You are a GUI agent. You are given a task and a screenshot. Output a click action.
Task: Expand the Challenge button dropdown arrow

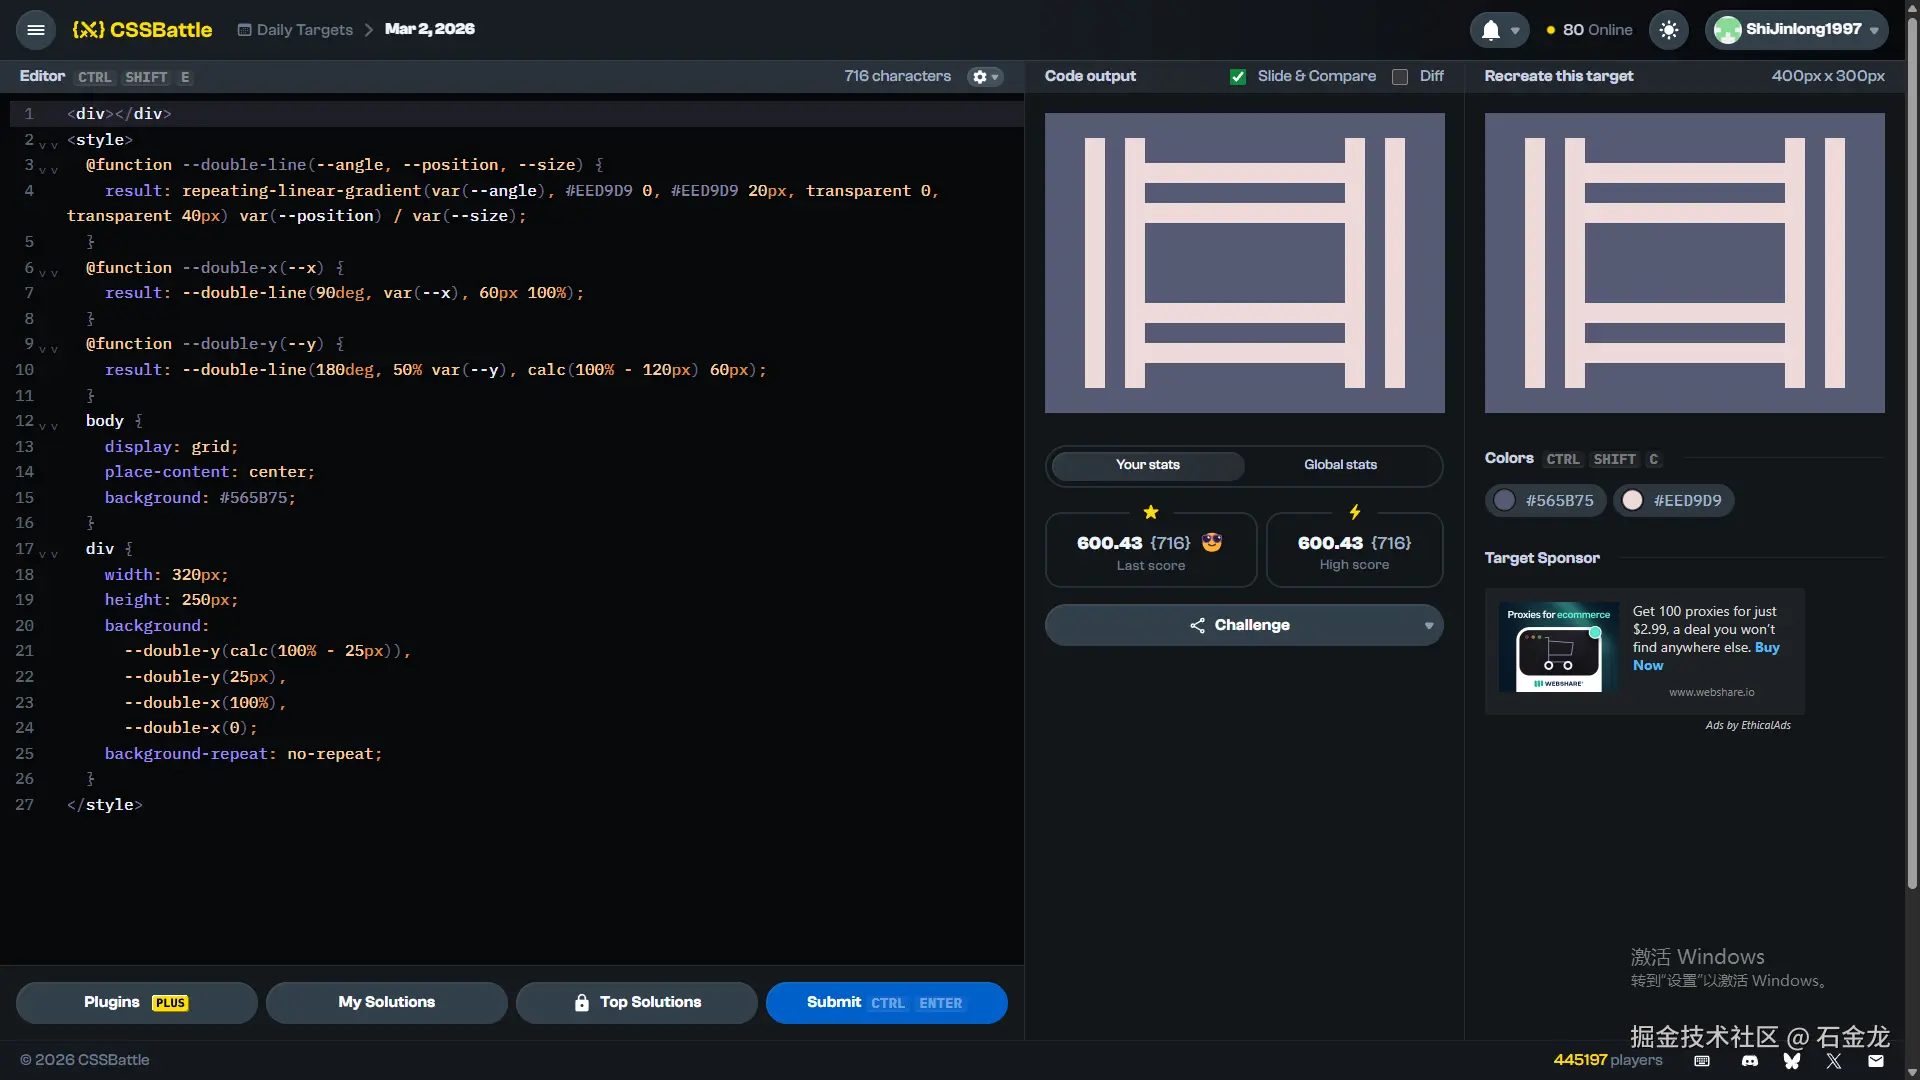coord(1428,626)
